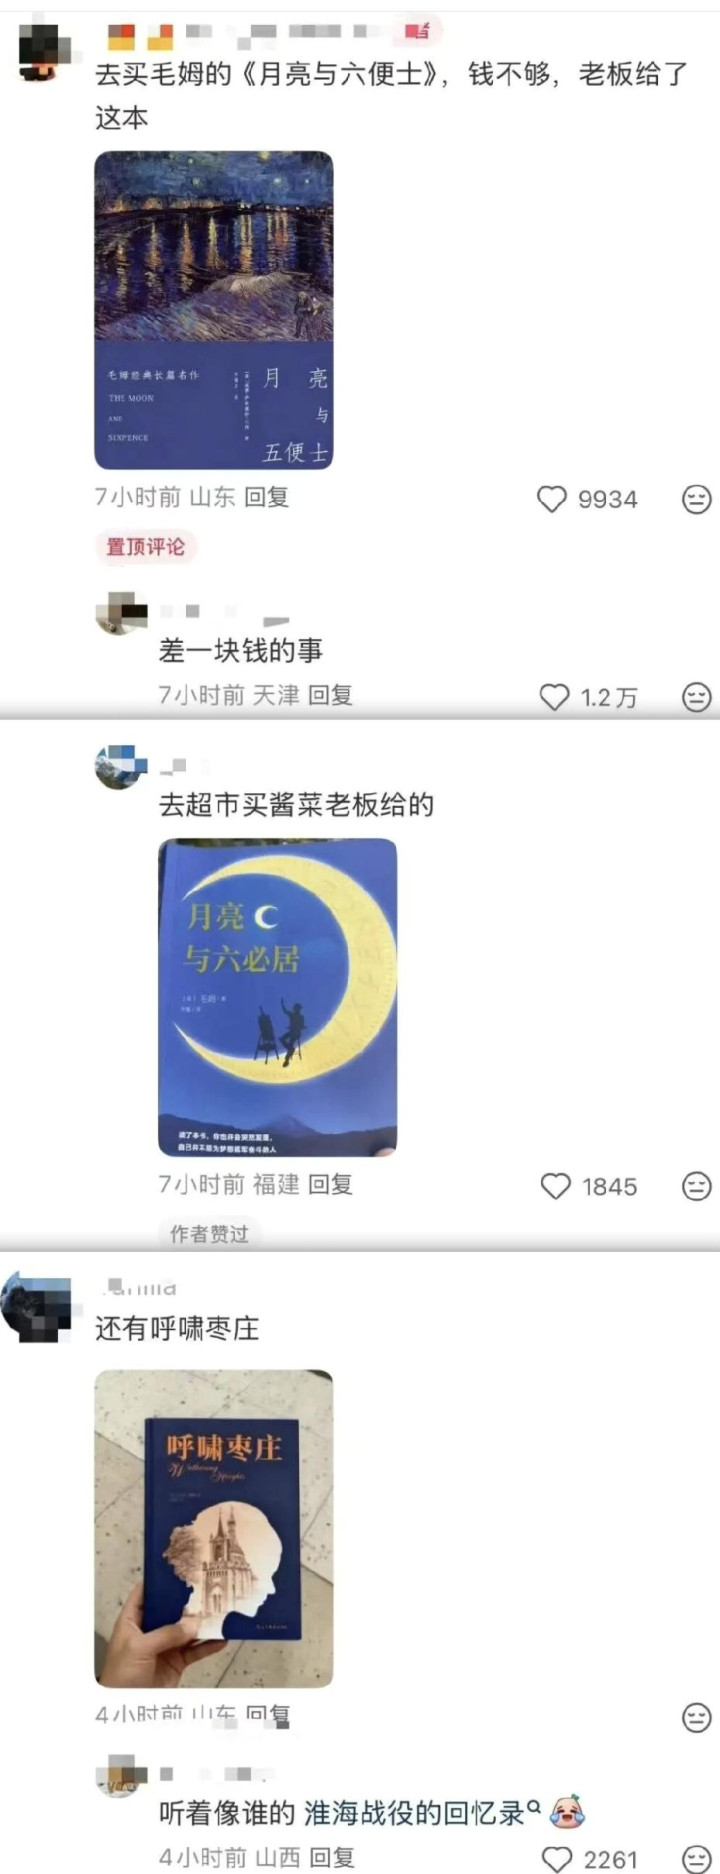Like the 淮海战役的回忆录 reply with 2261 likes
Viewport: 720px width, 1874px height.
(x=556, y=1859)
